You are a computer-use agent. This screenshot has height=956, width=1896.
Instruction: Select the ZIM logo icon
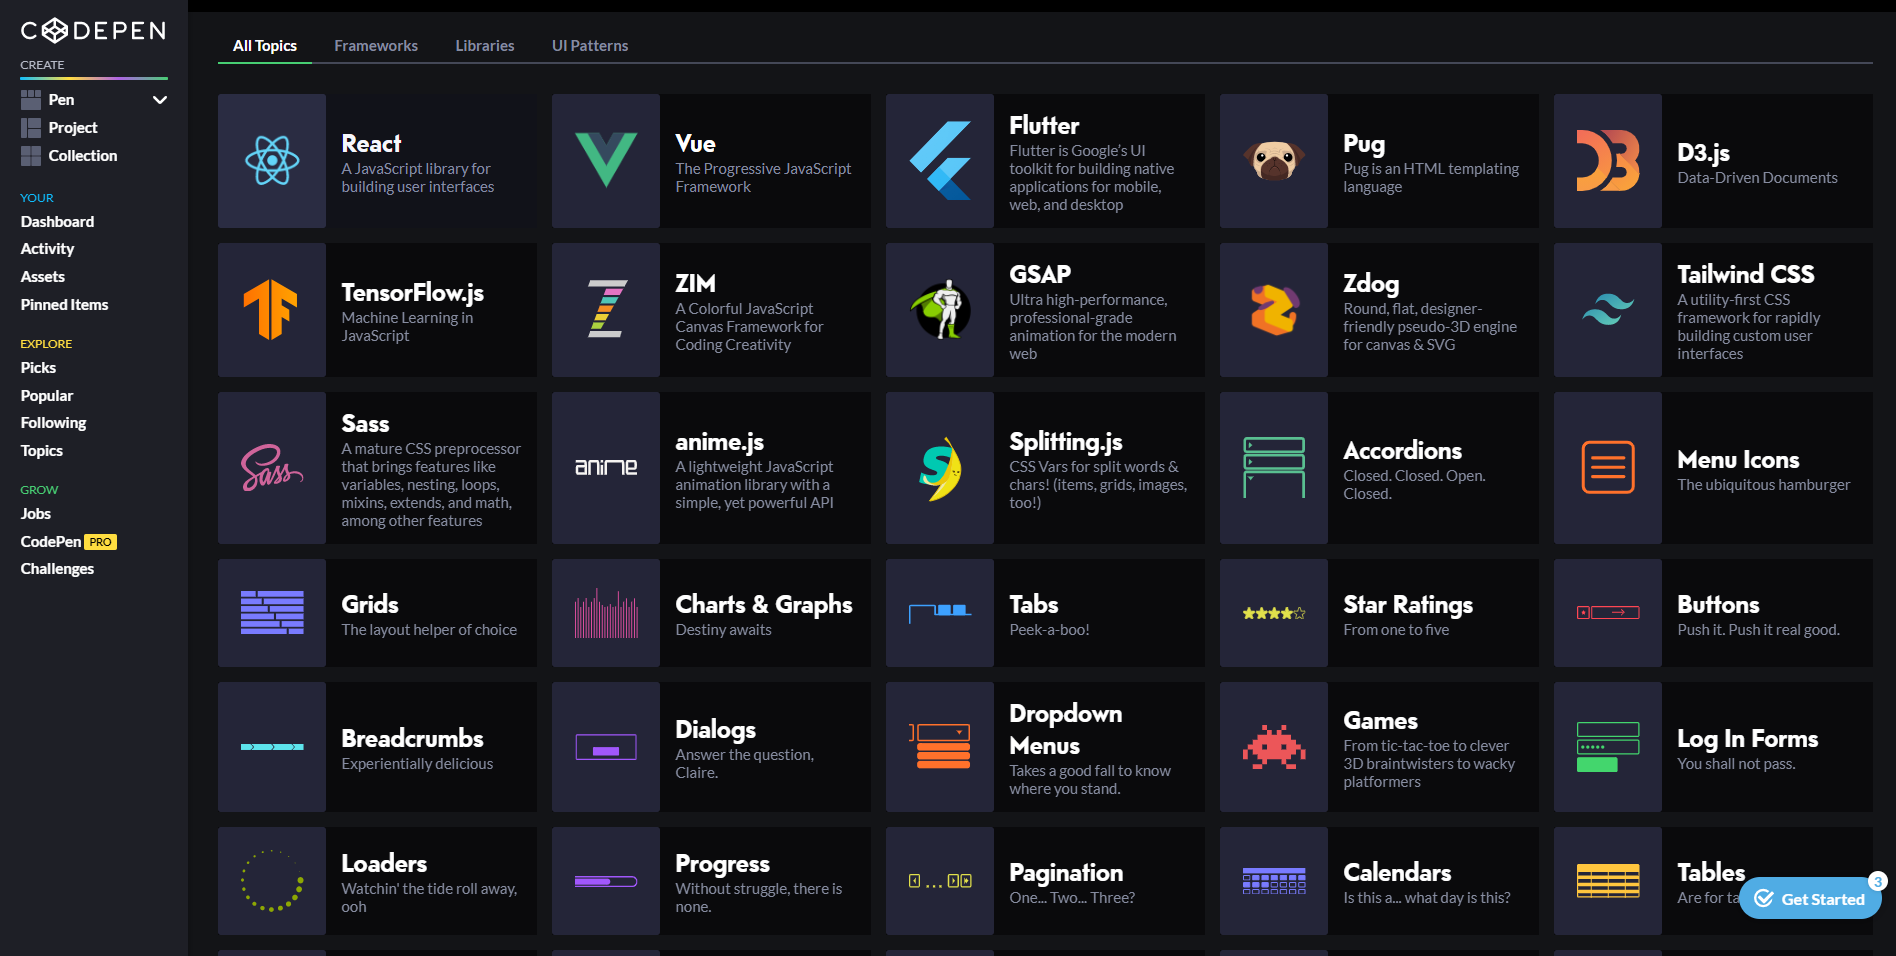coord(606,309)
